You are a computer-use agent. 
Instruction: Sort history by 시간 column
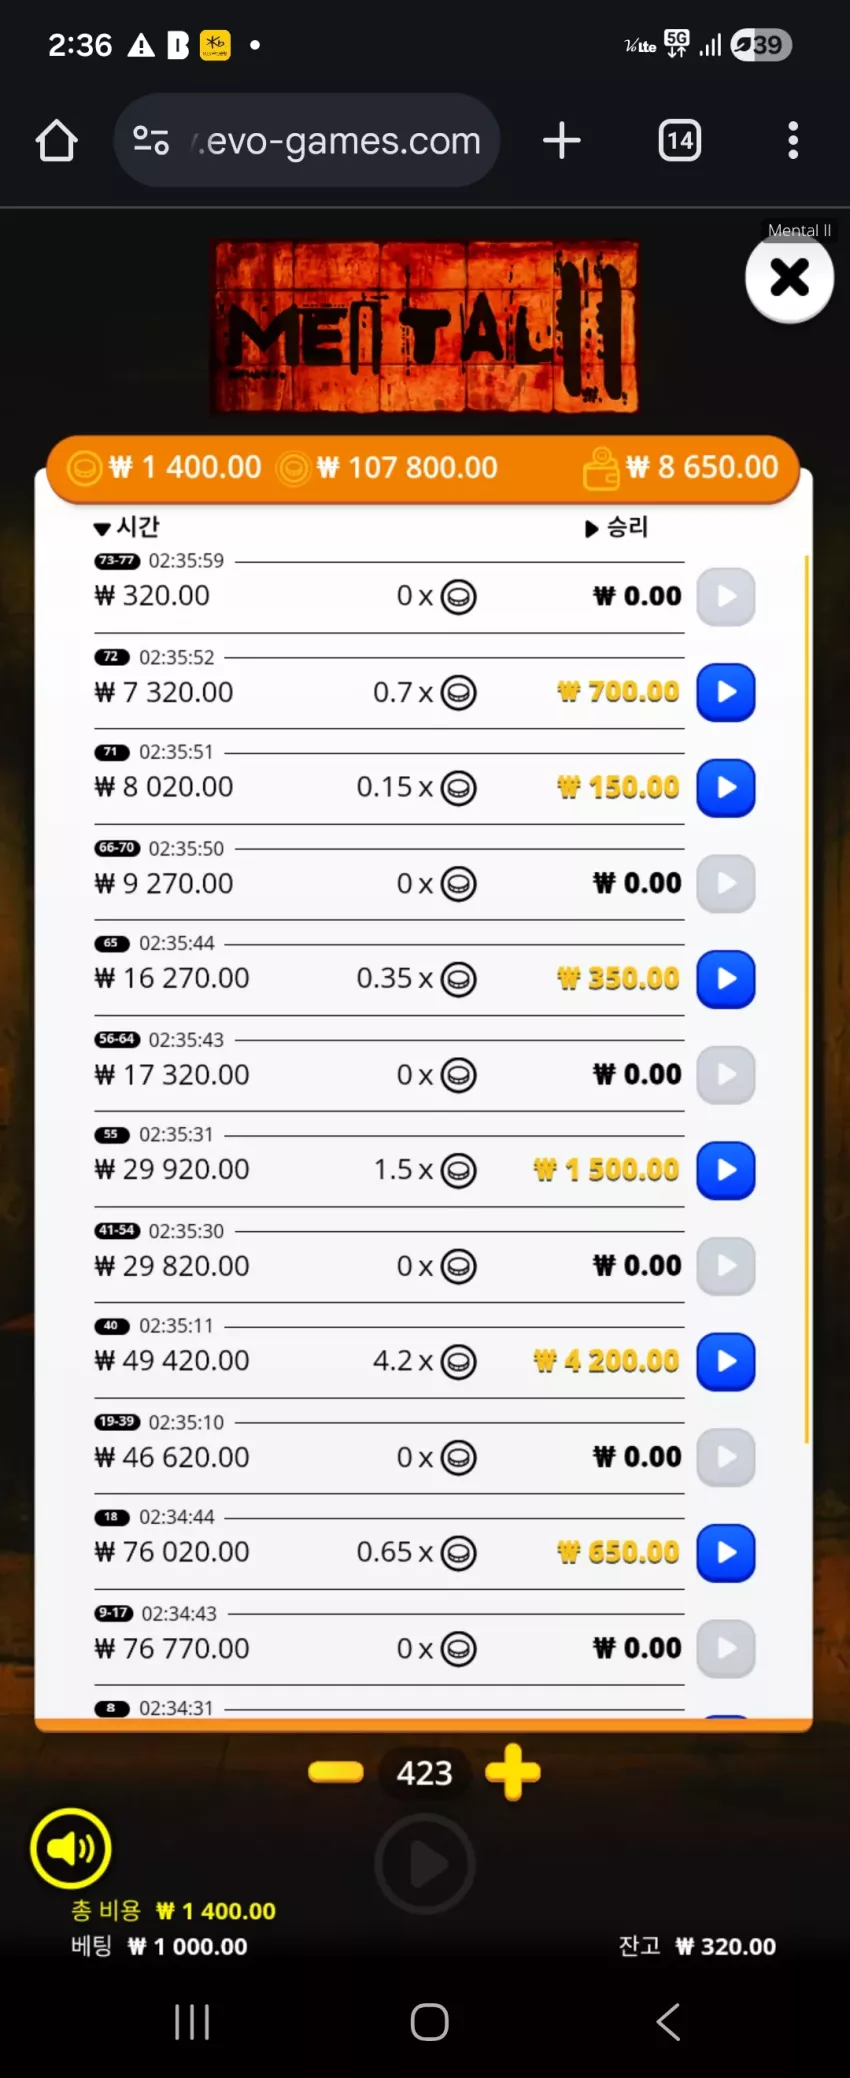[127, 526]
